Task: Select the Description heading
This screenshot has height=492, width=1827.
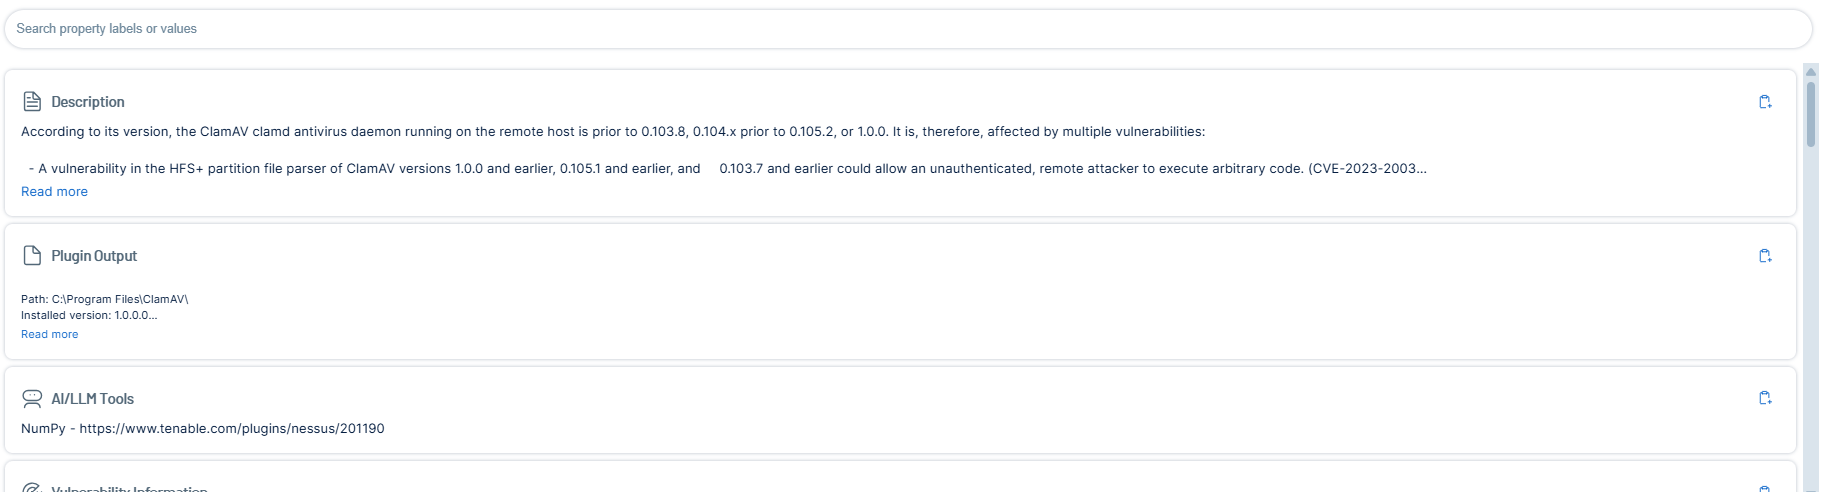Action: tap(88, 102)
